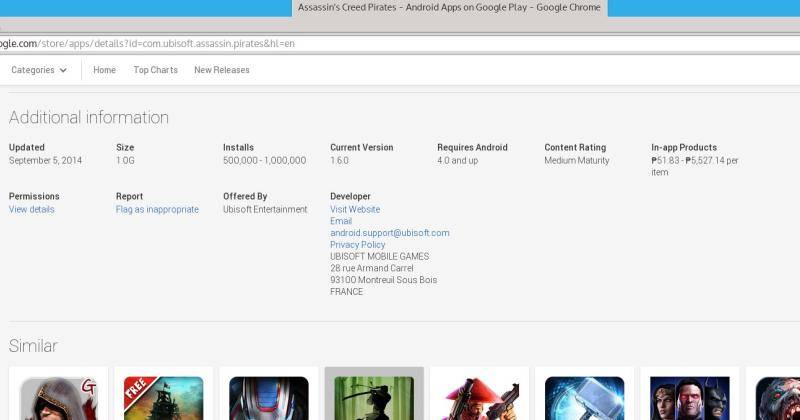
Task: Open the pirate ship app with FREE ribbon
Action: tap(163, 398)
